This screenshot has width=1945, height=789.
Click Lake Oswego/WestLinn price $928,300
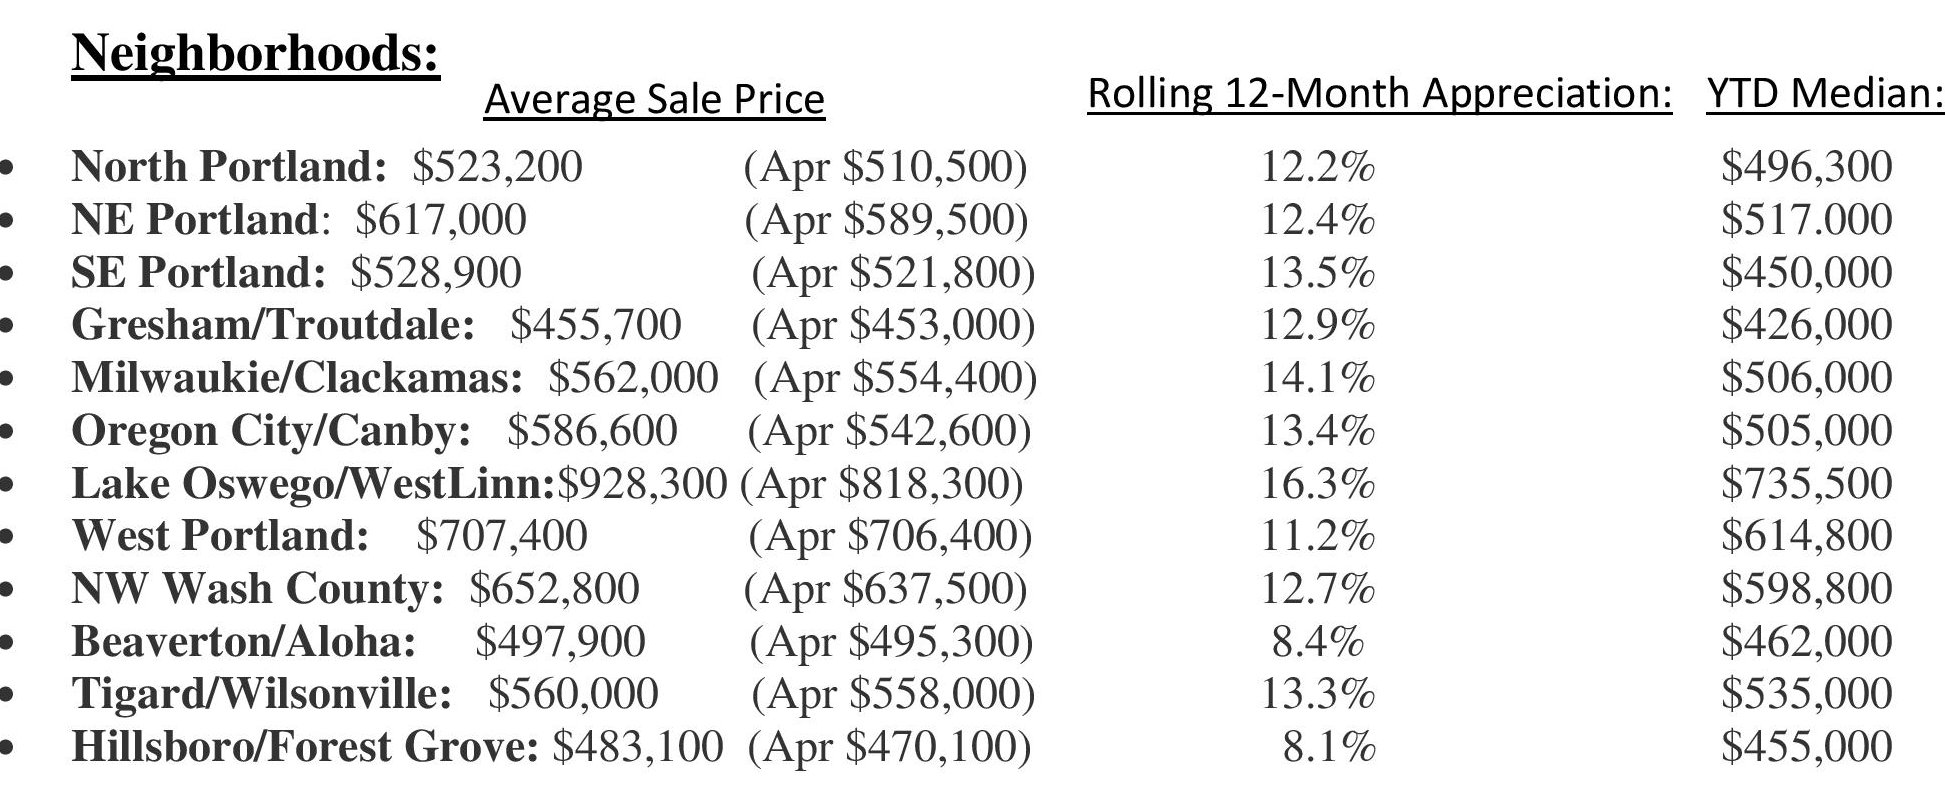pos(642,484)
